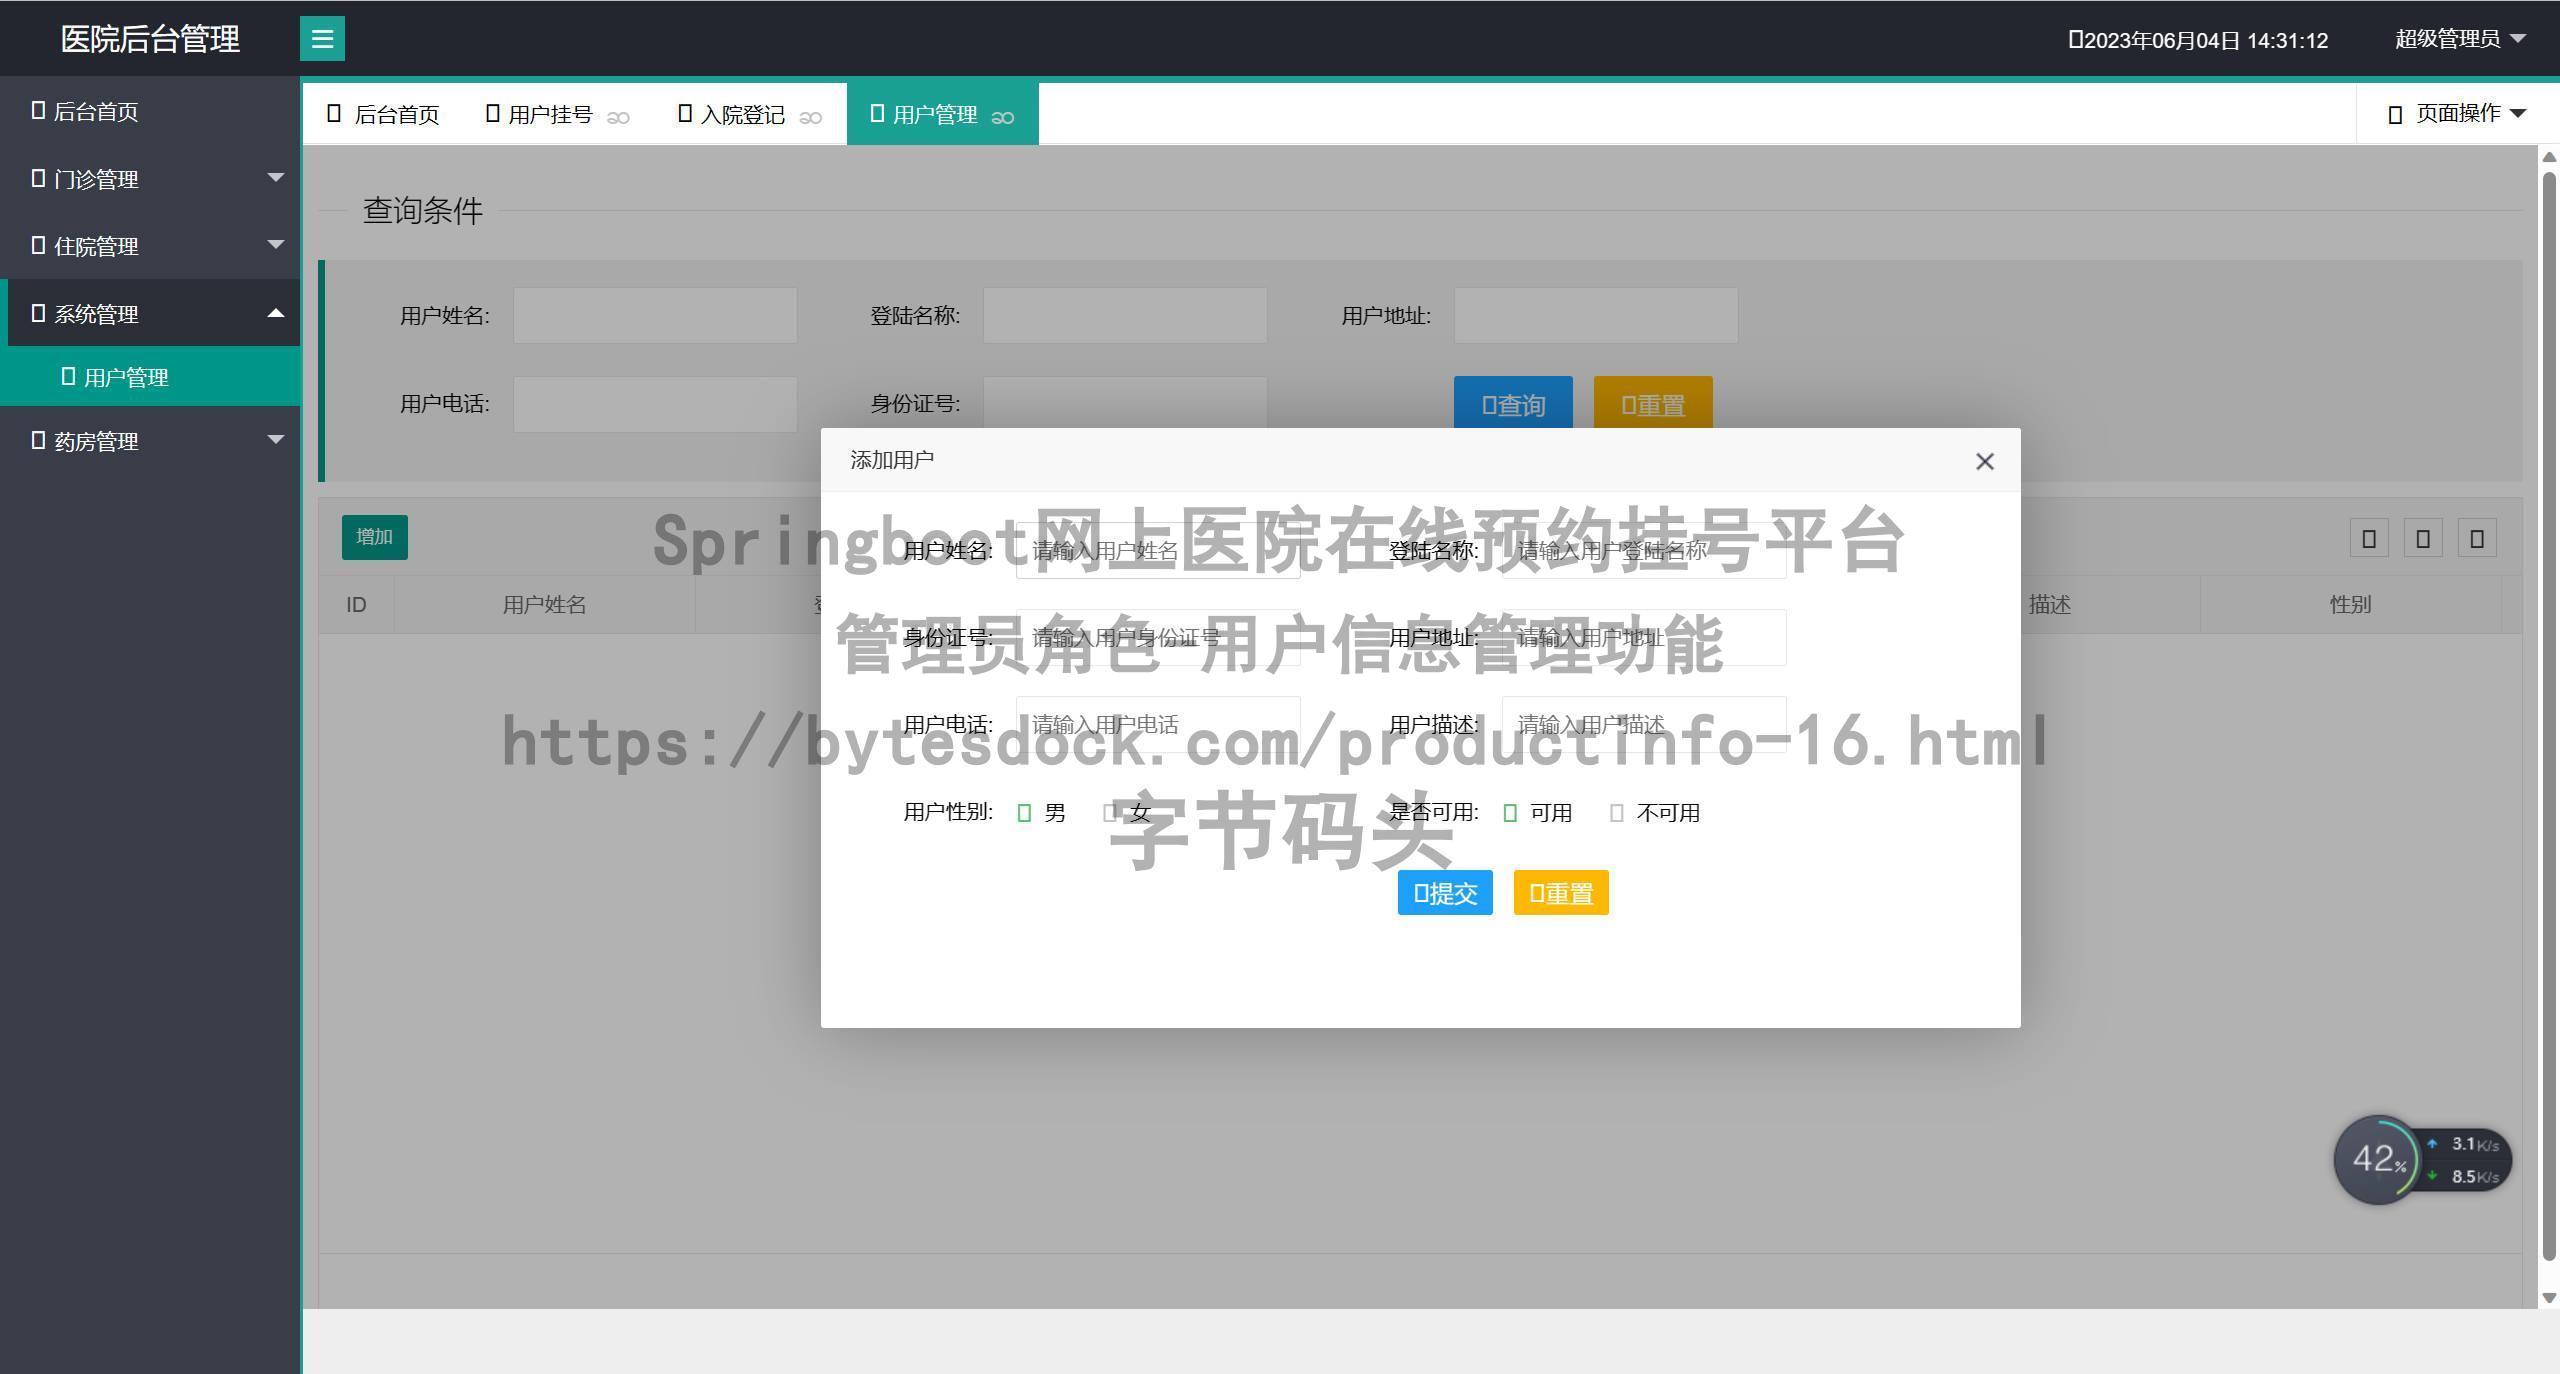Open the 页面操作 dropdown

2458,114
